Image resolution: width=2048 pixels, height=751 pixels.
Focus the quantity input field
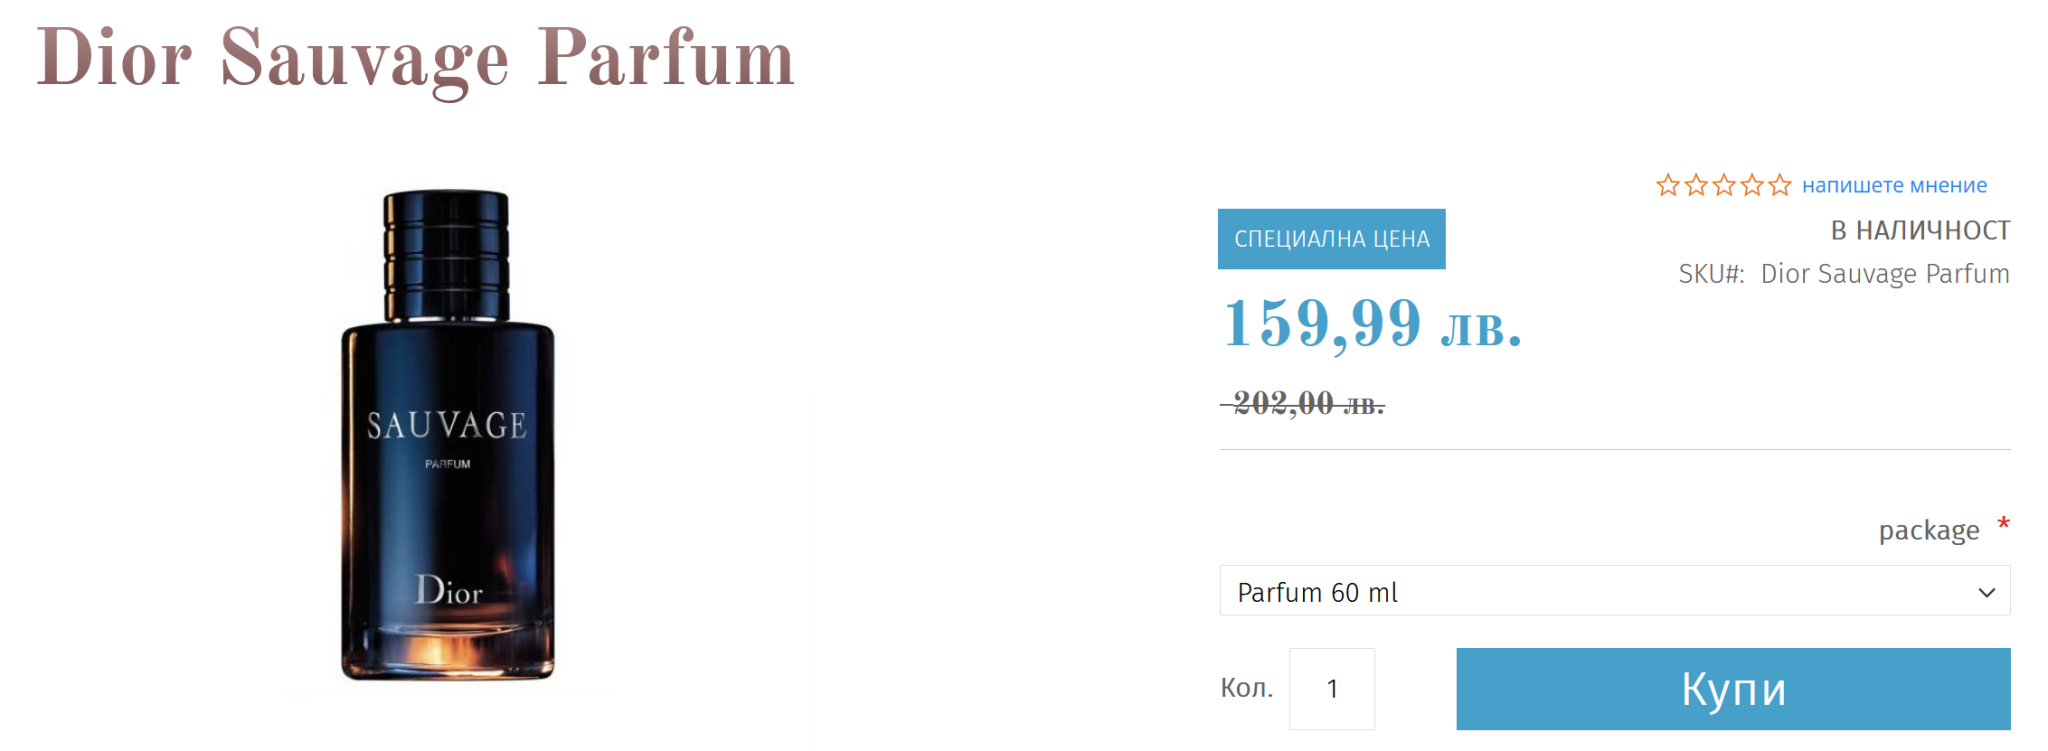pos(1331,689)
